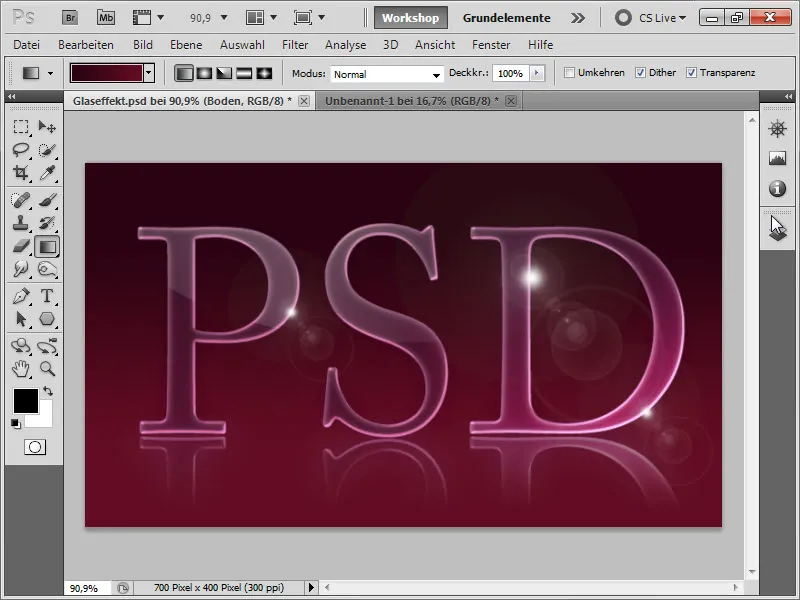Choose linear gradient style
This screenshot has height=600, width=800.
(x=184, y=73)
